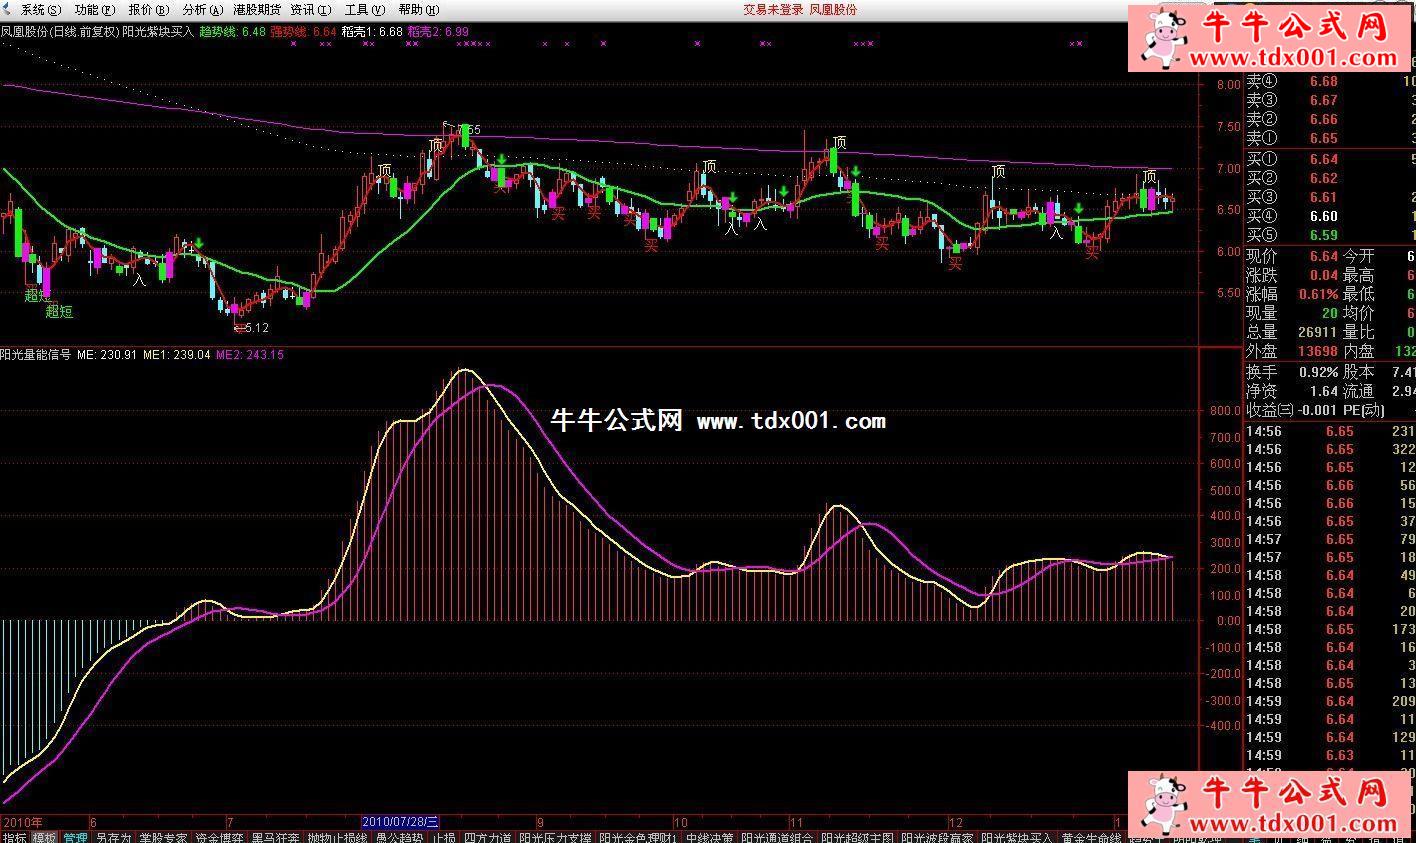Open the 系统(S) menu
The width and height of the screenshot is (1416, 843).
(x=40, y=9)
